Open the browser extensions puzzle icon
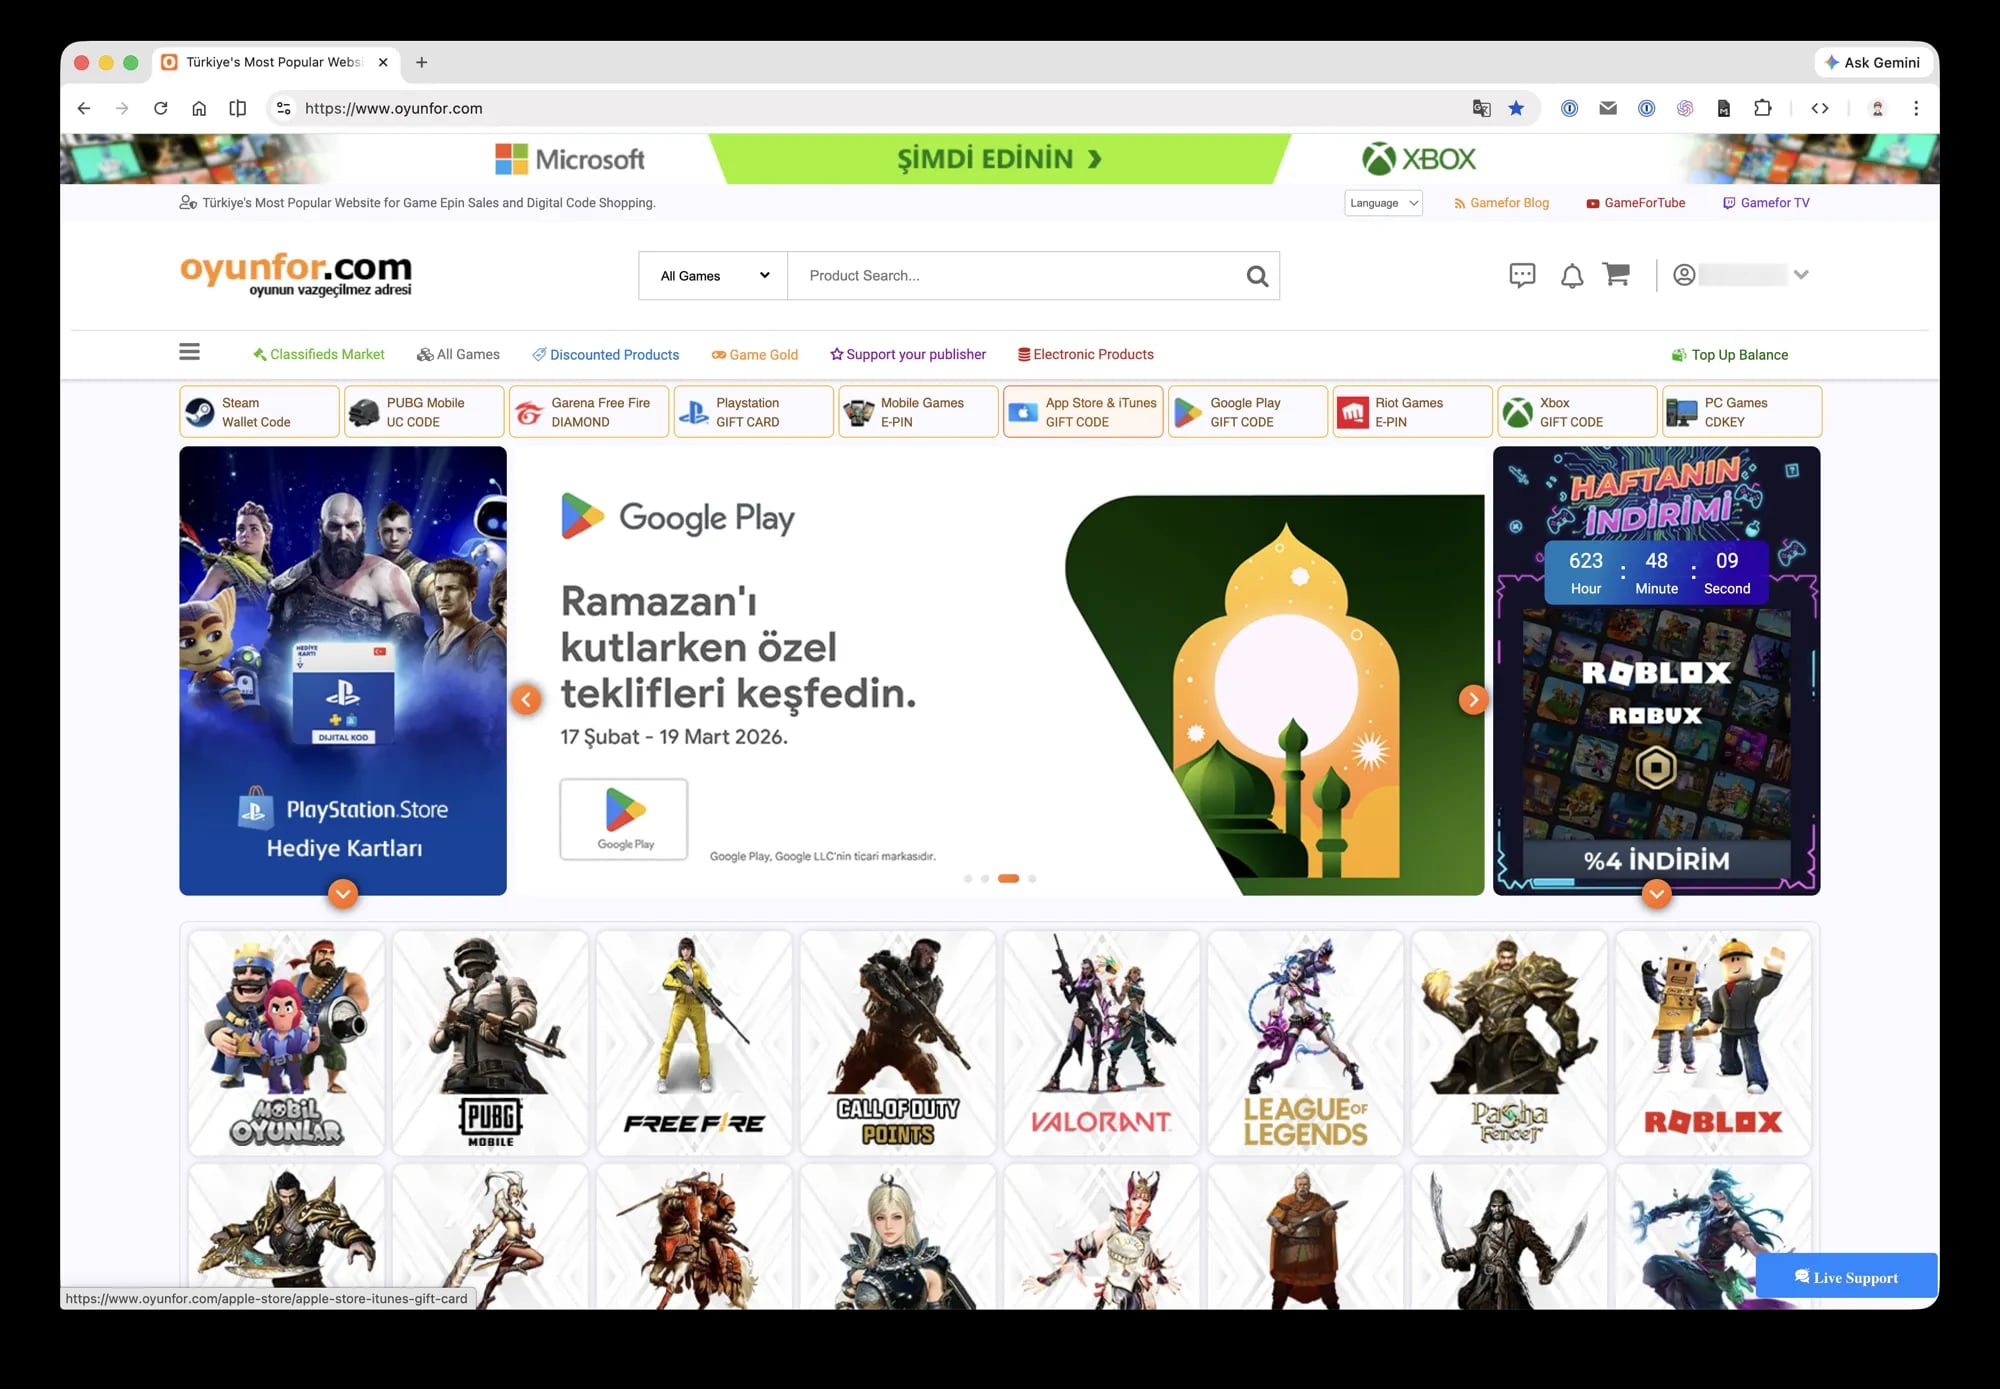2000x1389 pixels. (x=1763, y=108)
